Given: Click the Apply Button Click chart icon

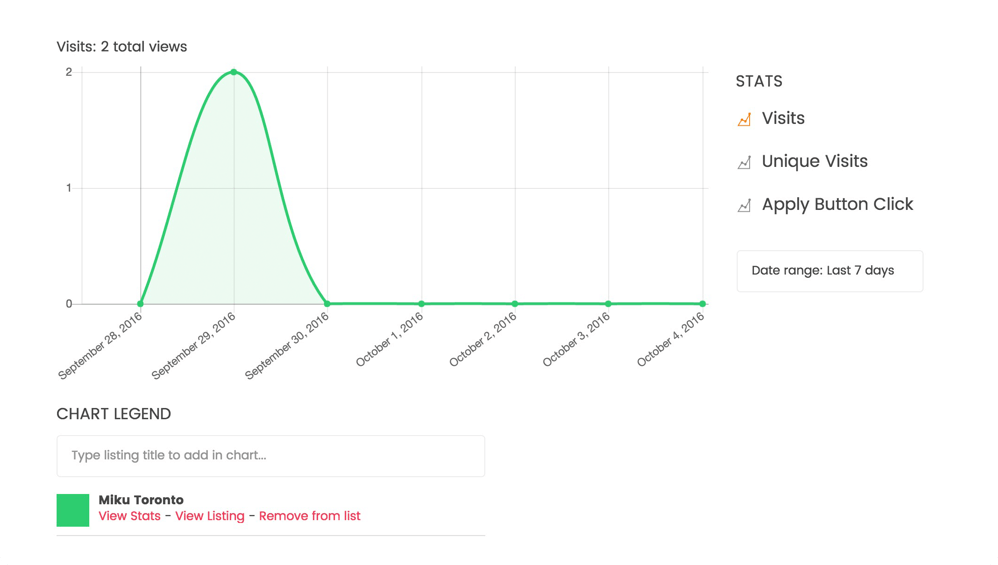Looking at the screenshot, I should [x=744, y=206].
